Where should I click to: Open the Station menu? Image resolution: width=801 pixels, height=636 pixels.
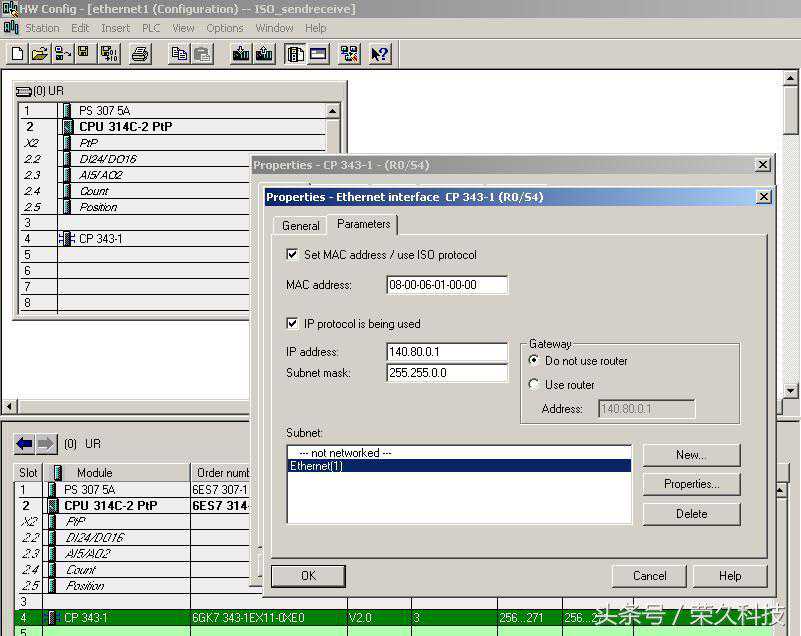coord(42,28)
